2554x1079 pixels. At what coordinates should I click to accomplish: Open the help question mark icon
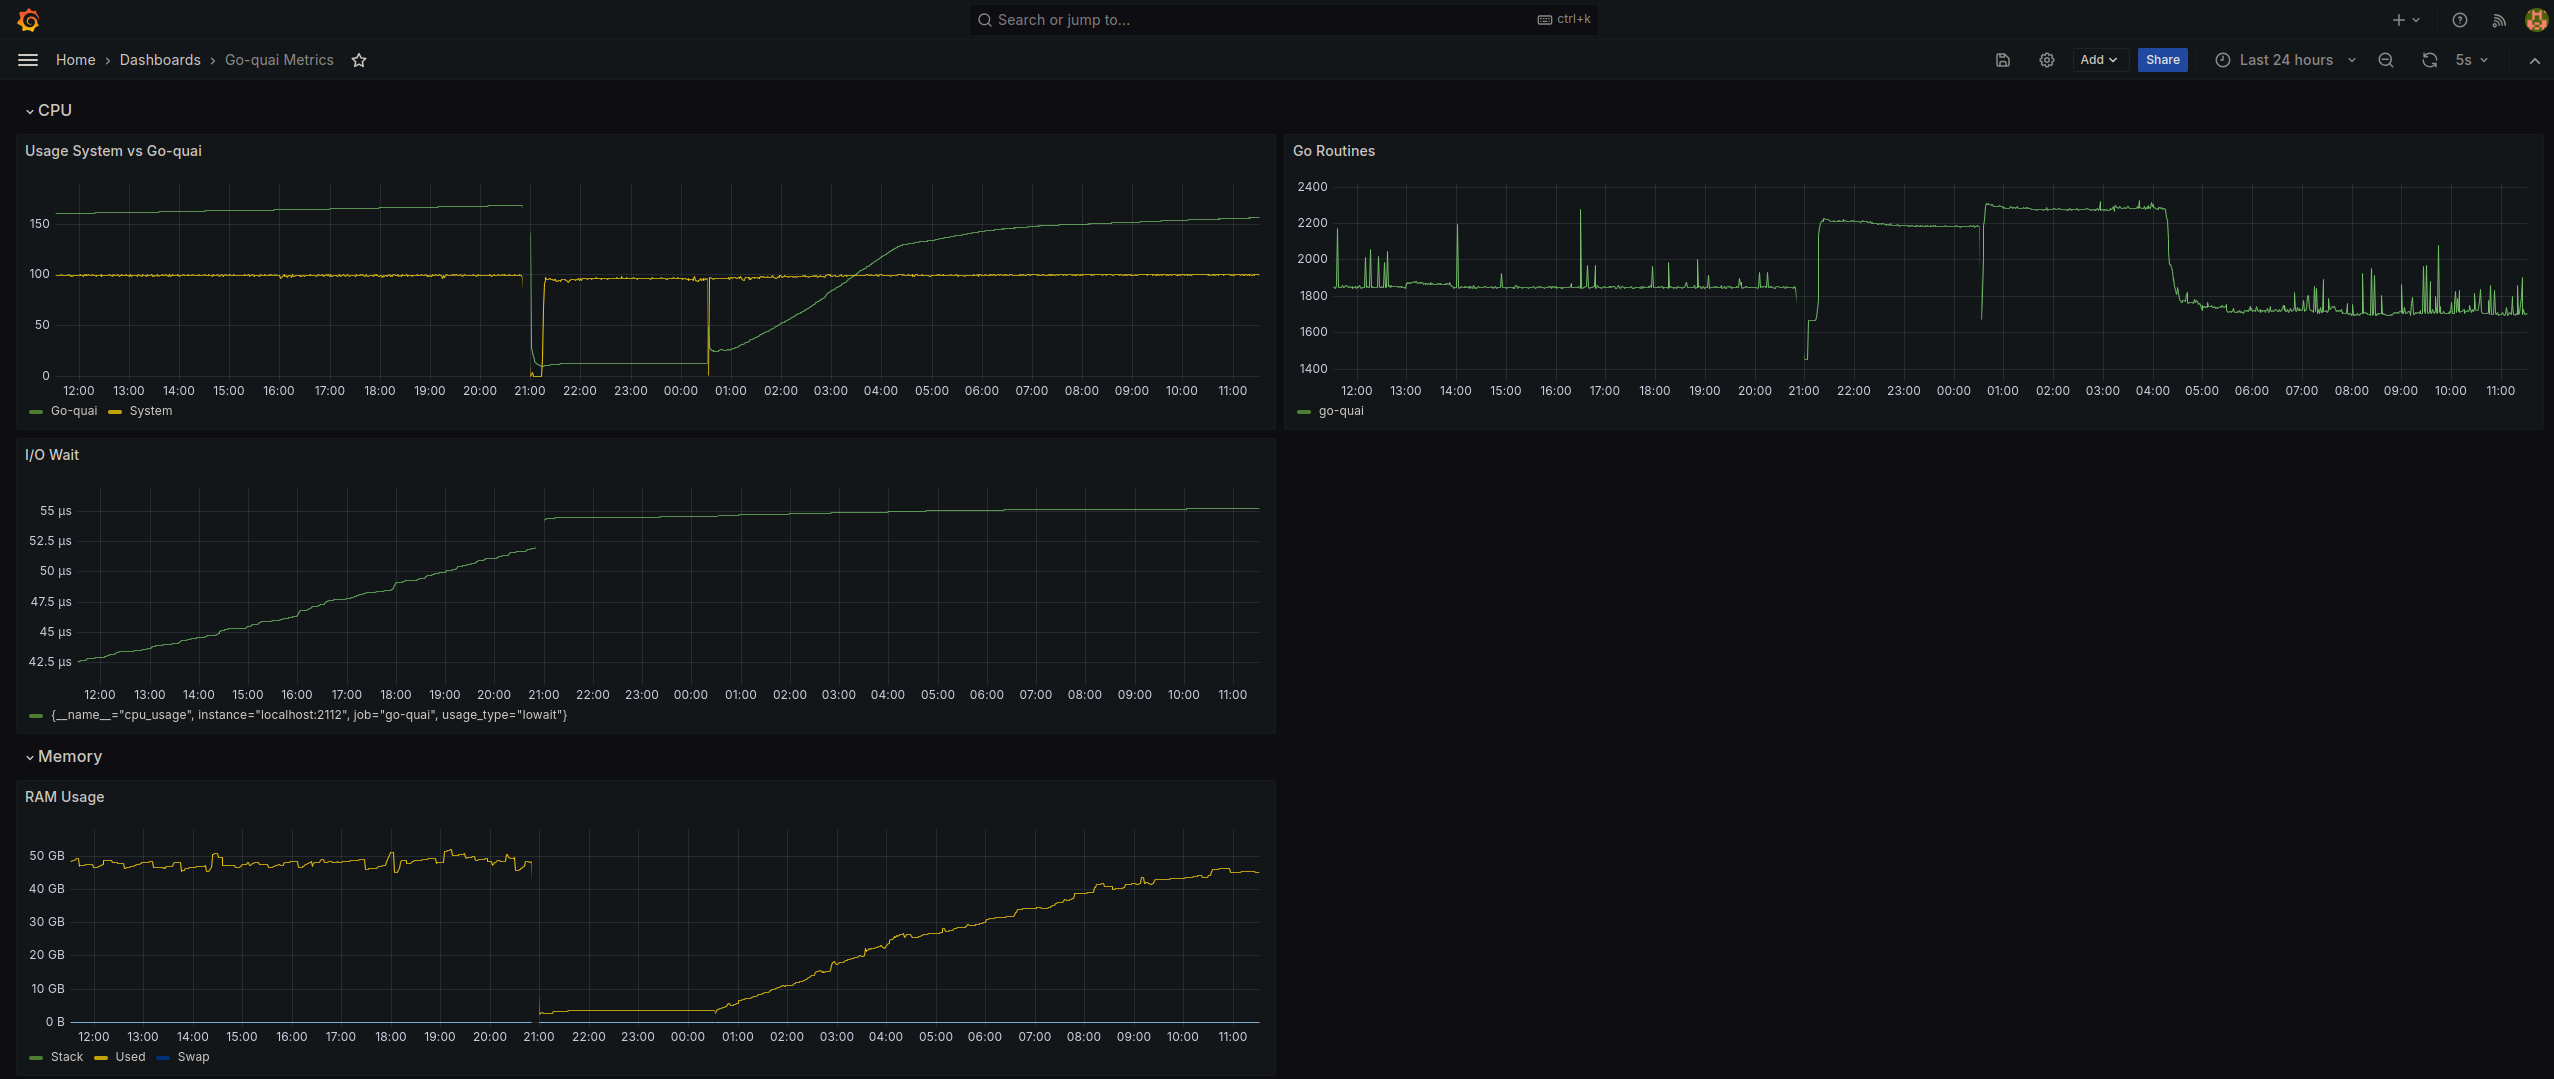click(x=2459, y=20)
